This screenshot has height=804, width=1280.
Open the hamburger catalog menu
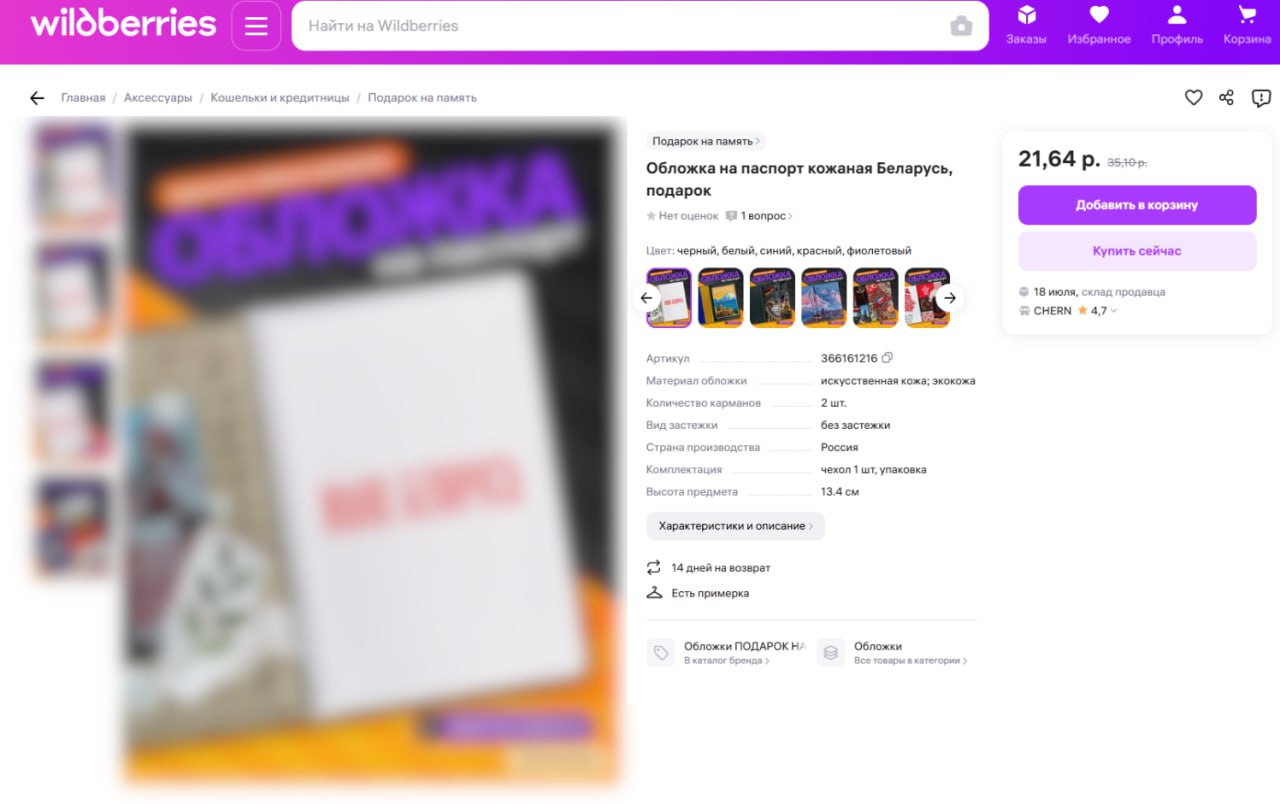pyautogui.click(x=256, y=26)
